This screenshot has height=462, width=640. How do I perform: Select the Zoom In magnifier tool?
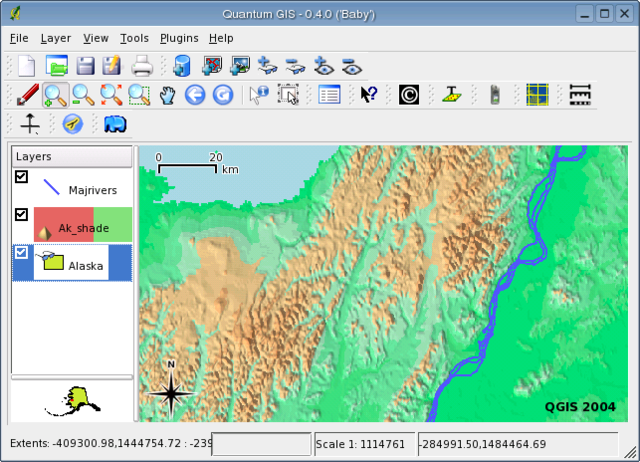pos(55,95)
